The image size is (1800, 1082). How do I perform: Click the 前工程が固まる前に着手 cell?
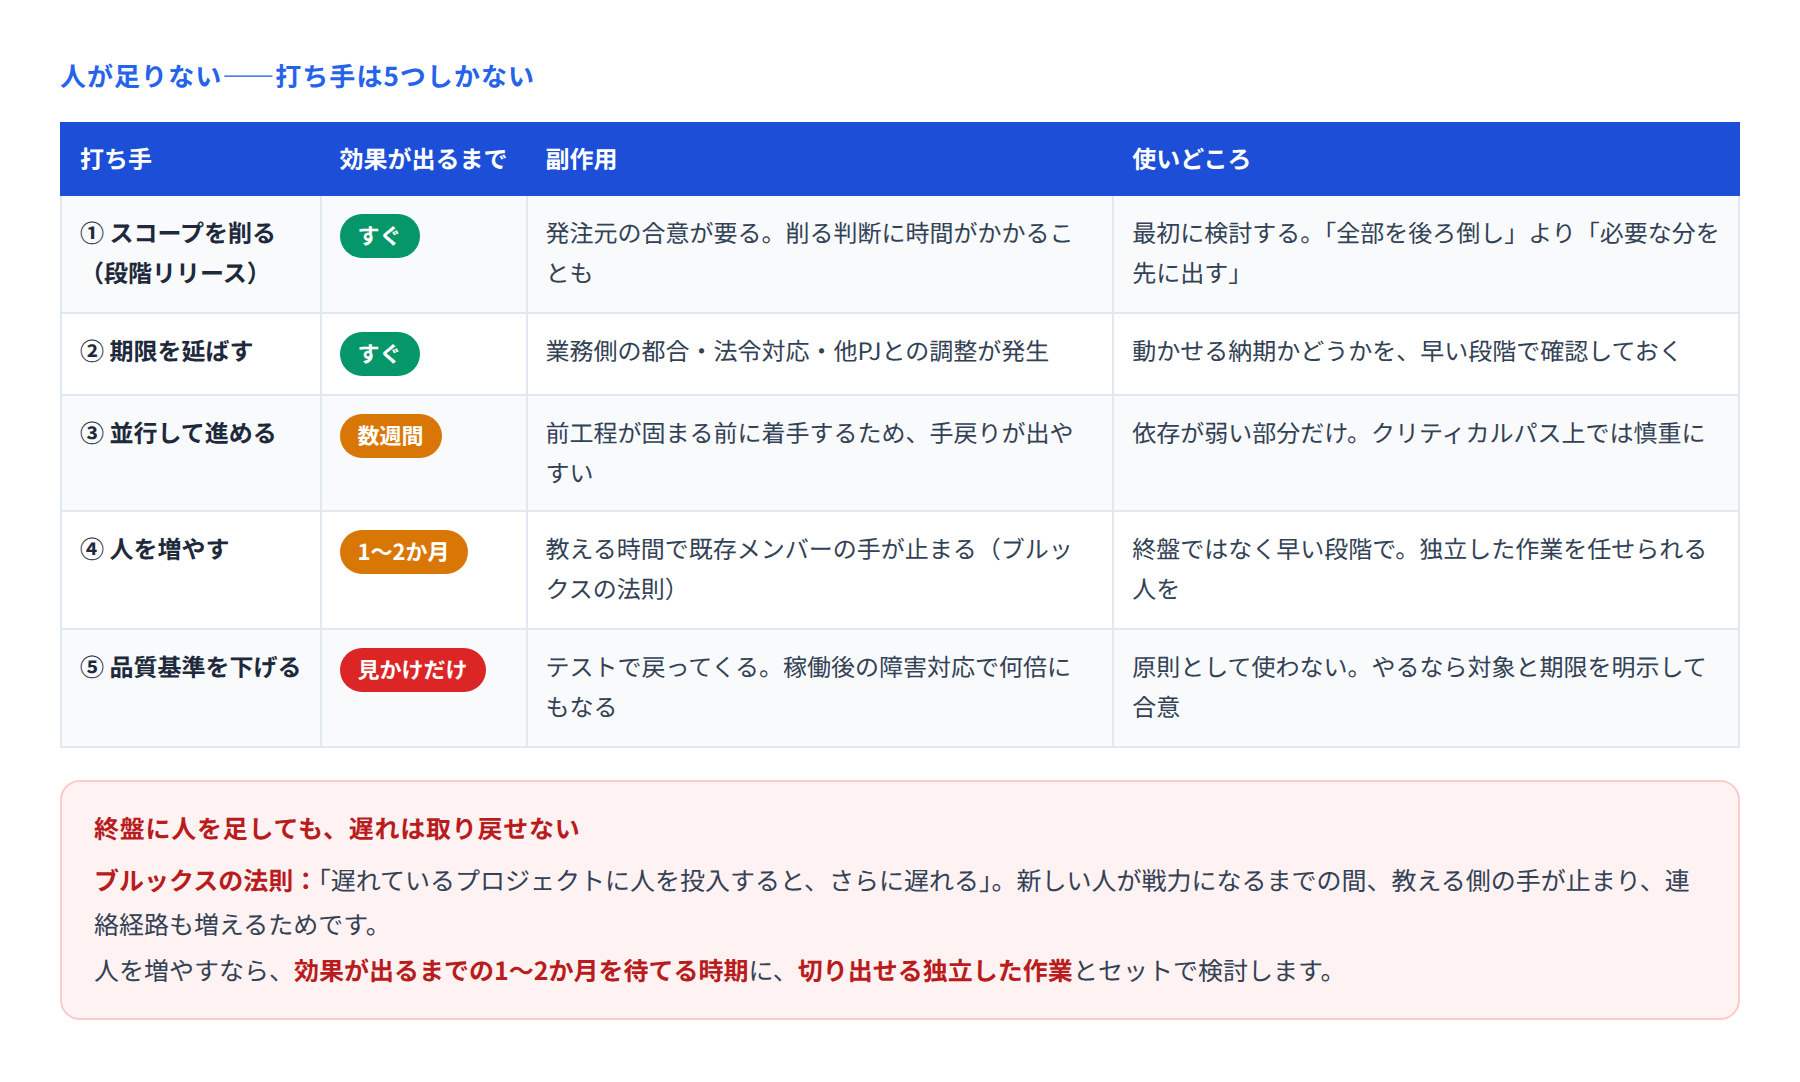click(x=820, y=453)
